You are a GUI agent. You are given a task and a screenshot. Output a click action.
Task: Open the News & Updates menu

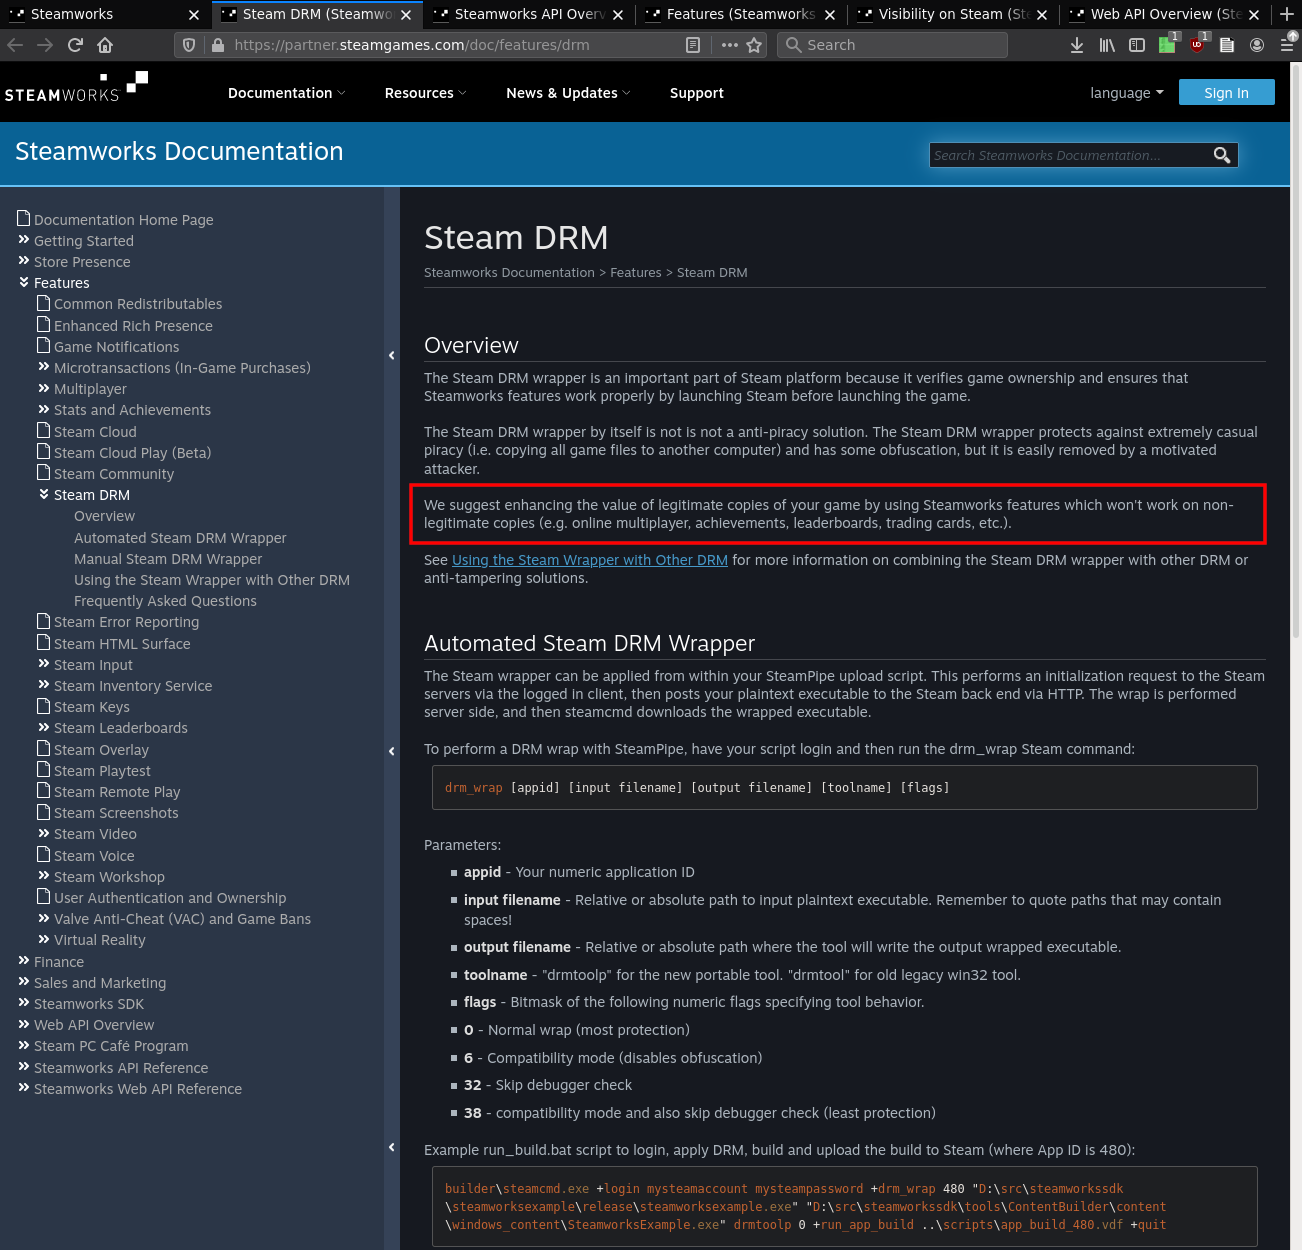pos(568,93)
